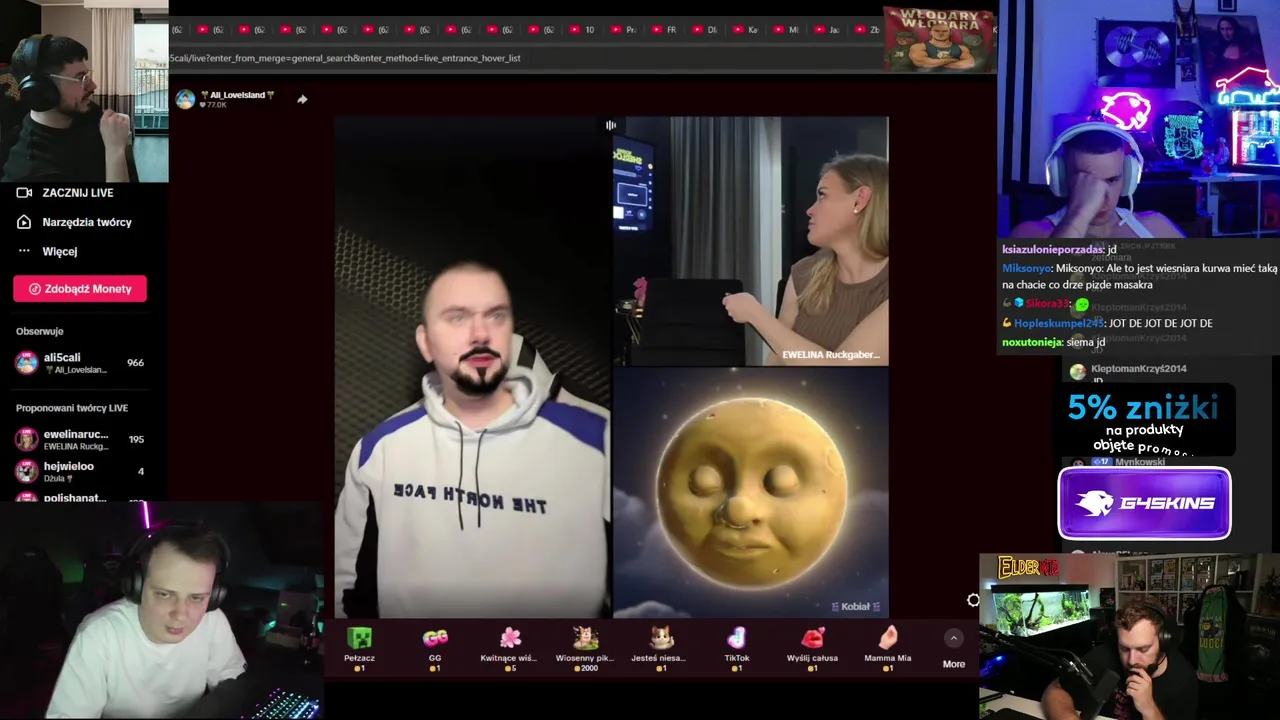
Task: Click the KleptomanKrzyś2014 chat avatar
Action: coord(1077,372)
